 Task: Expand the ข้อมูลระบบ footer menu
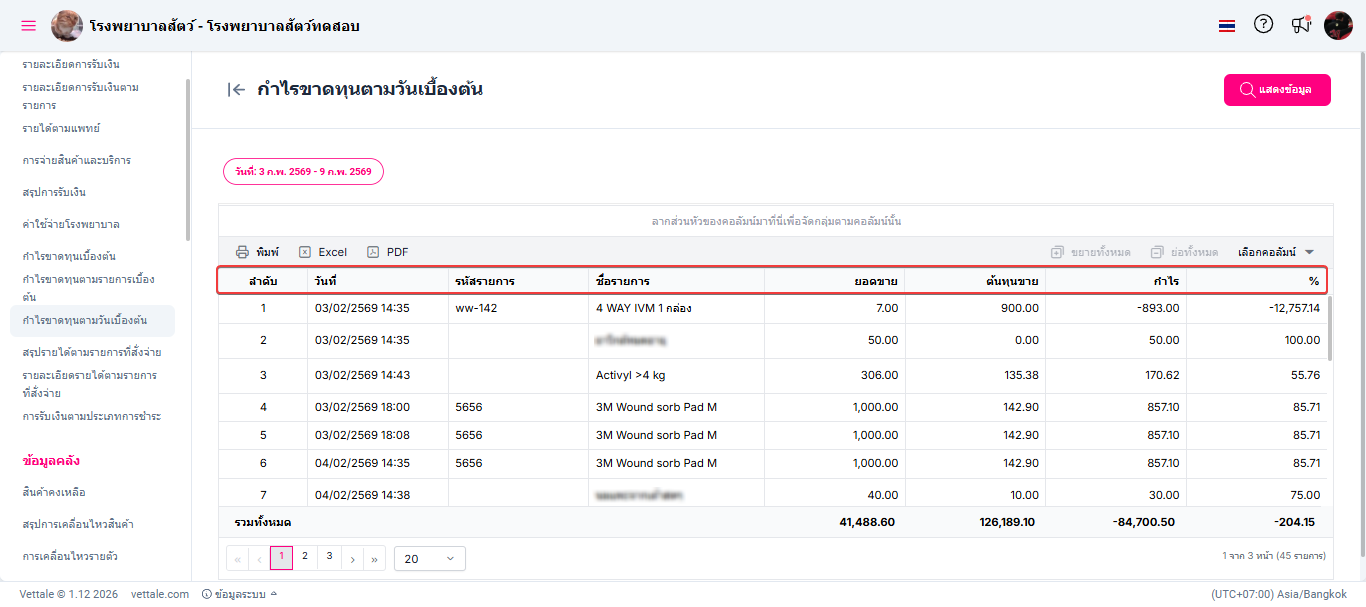[239, 594]
